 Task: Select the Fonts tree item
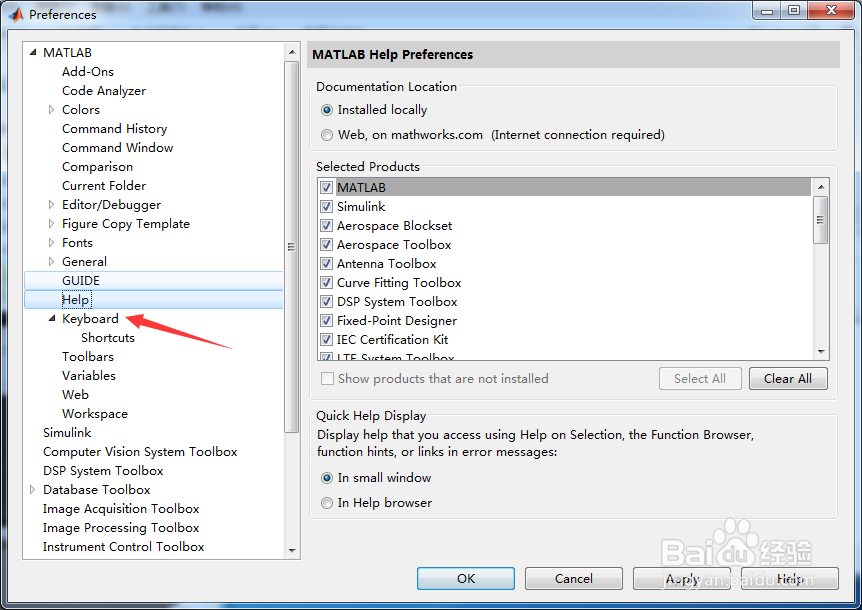pyautogui.click(x=78, y=242)
